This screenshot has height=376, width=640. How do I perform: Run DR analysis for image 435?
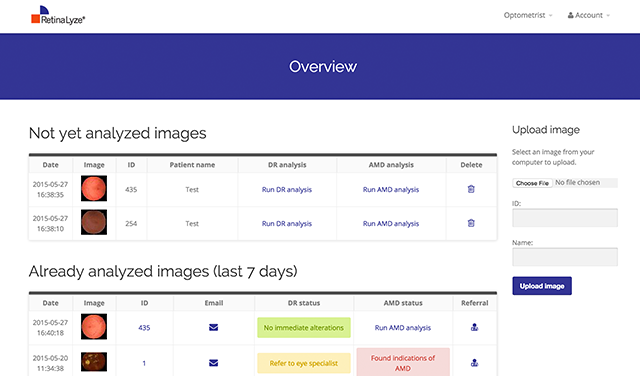[287, 189]
